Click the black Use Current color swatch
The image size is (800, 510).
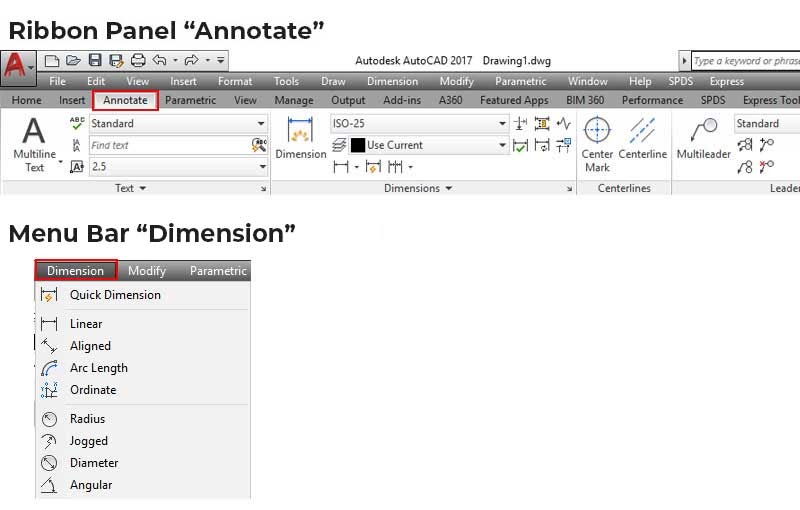pos(358,145)
